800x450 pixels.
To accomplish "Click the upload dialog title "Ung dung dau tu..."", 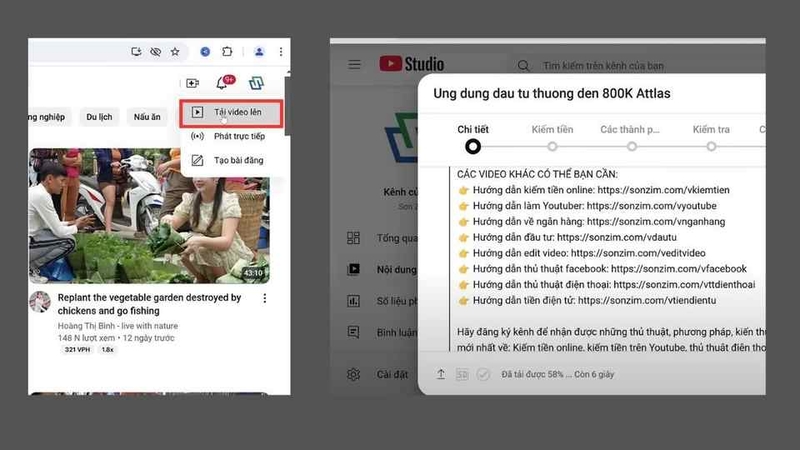I will (x=552, y=93).
